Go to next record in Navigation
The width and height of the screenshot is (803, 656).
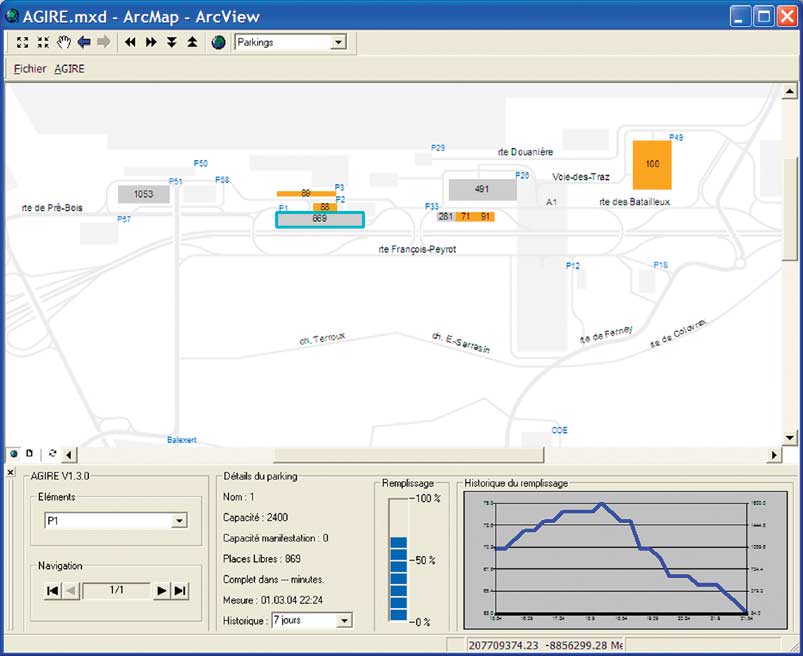coord(160,591)
